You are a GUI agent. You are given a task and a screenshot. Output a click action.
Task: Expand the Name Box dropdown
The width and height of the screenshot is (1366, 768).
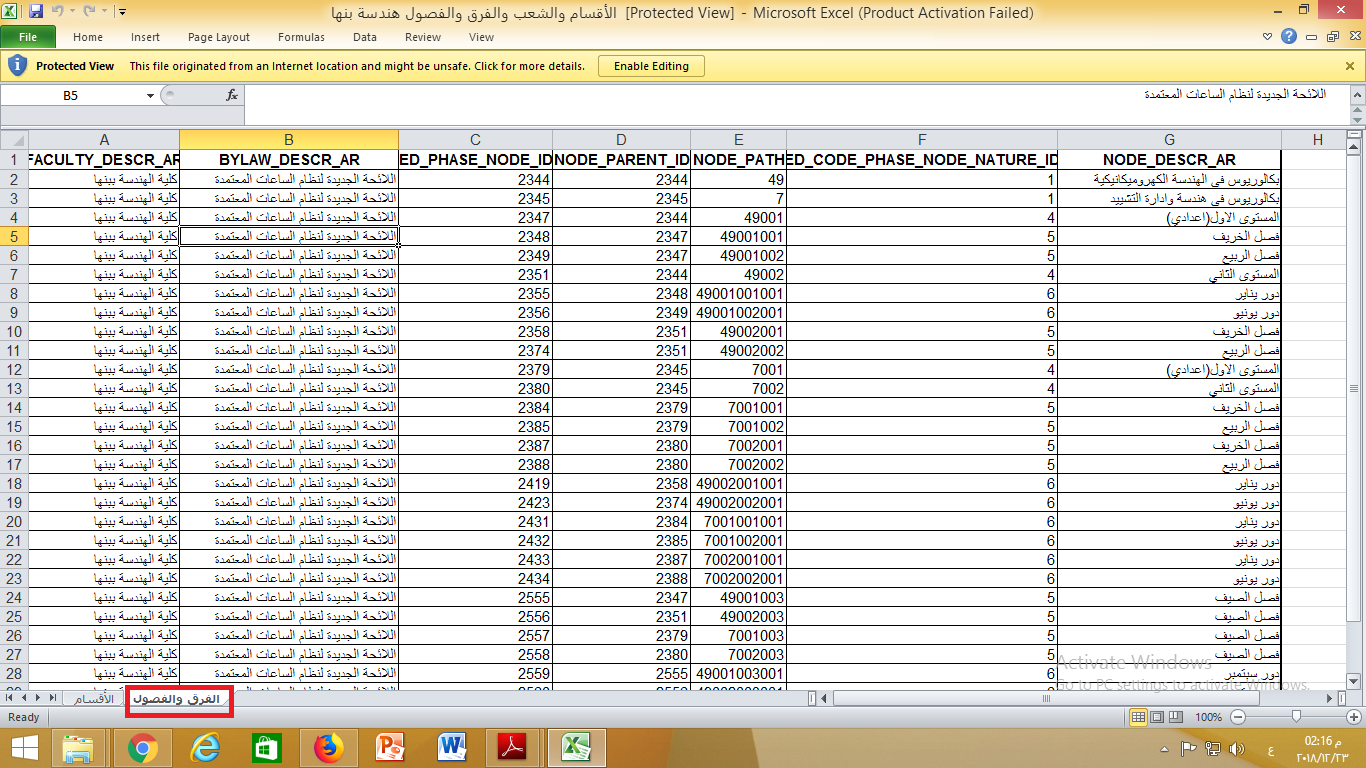[x=150, y=96]
